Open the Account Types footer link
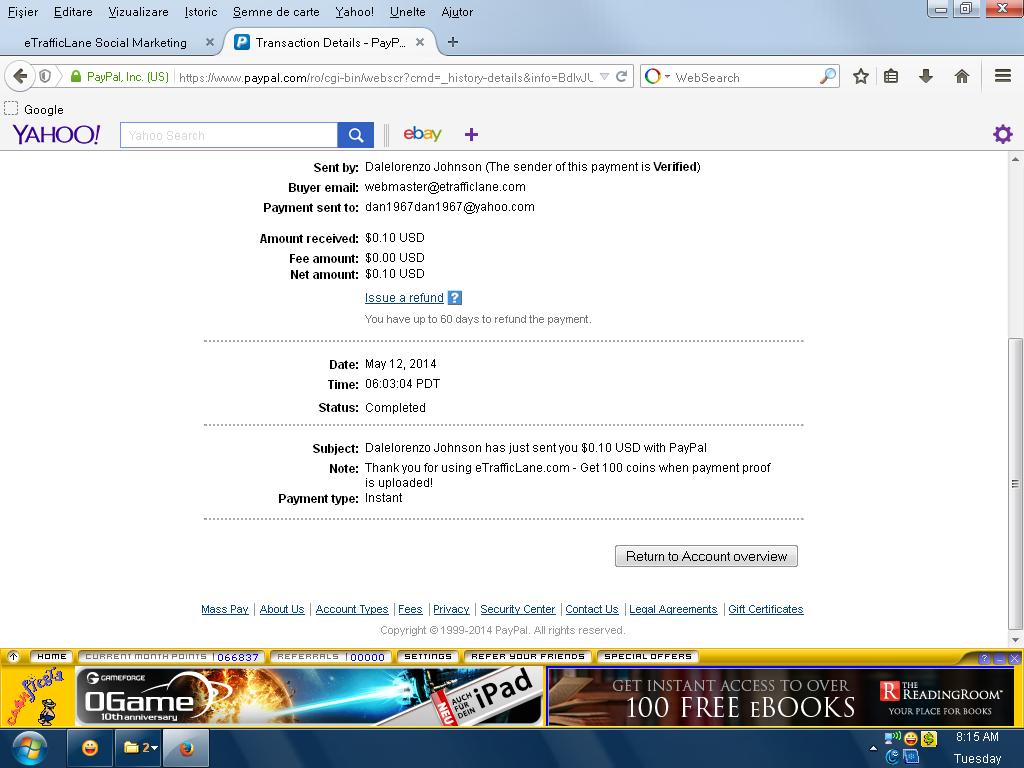Viewport: 1024px width, 768px height. pos(352,609)
